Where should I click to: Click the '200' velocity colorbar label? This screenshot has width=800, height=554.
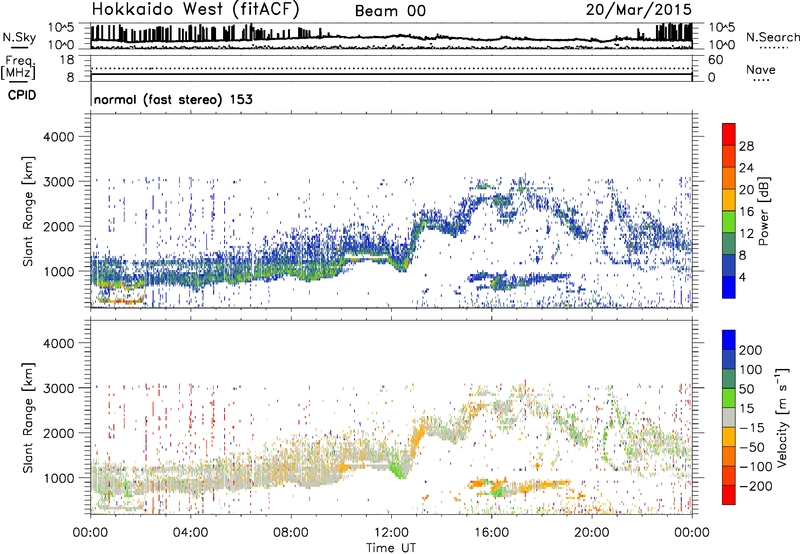click(x=751, y=350)
